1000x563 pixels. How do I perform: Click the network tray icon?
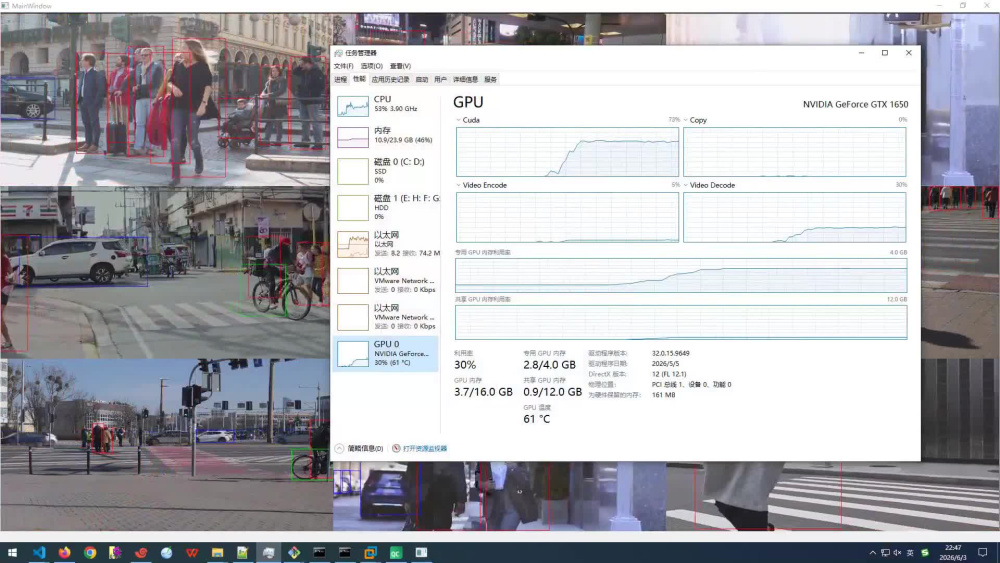tap(885, 553)
